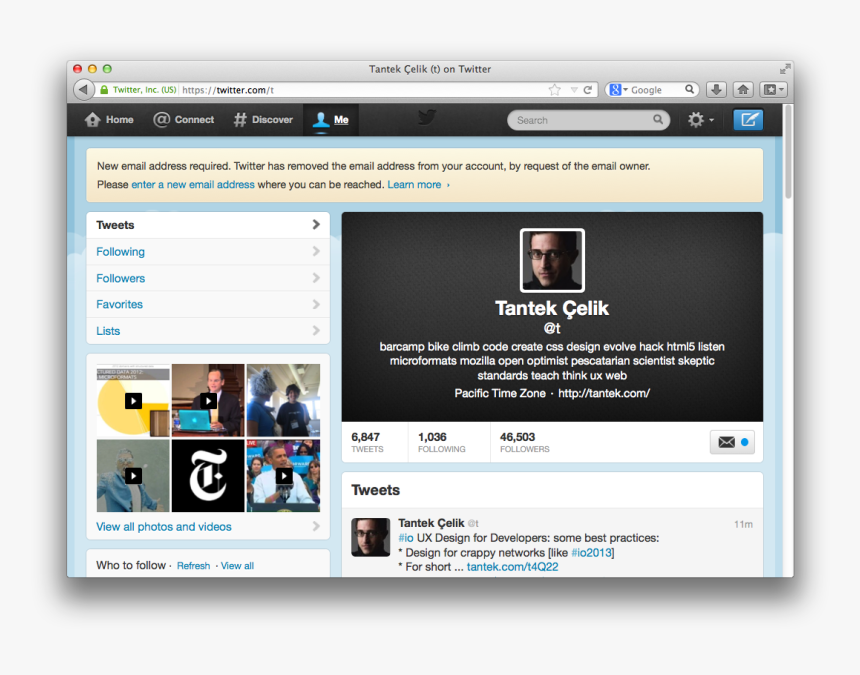Open the tantek.com/t4Q22 link

[512, 567]
